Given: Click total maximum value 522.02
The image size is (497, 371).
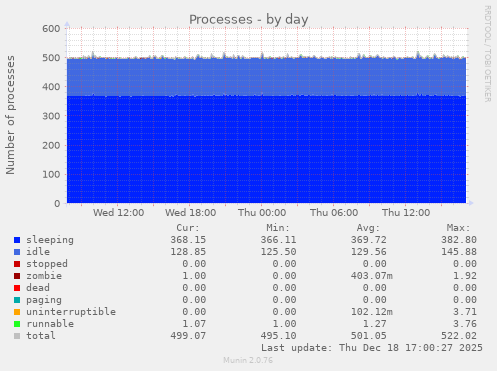Looking at the screenshot, I should [459, 336].
